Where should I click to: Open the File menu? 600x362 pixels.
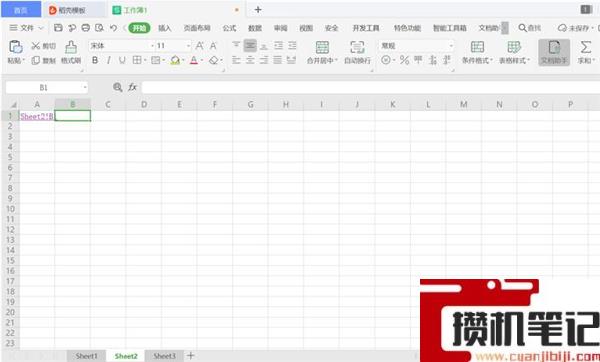[x=26, y=28]
